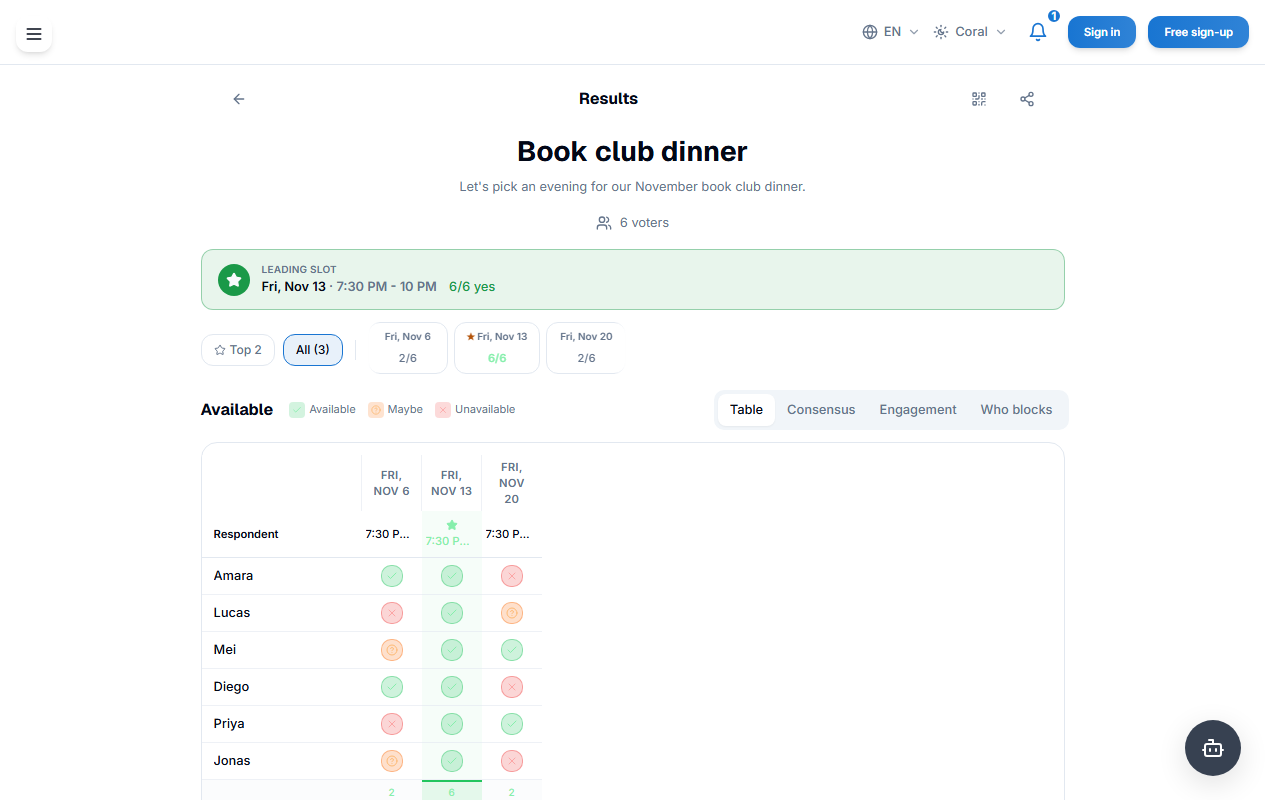1280x800 pixels.
Task: Select the Fri, Nov 20 slot chip
Action: pyautogui.click(x=585, y=348)
